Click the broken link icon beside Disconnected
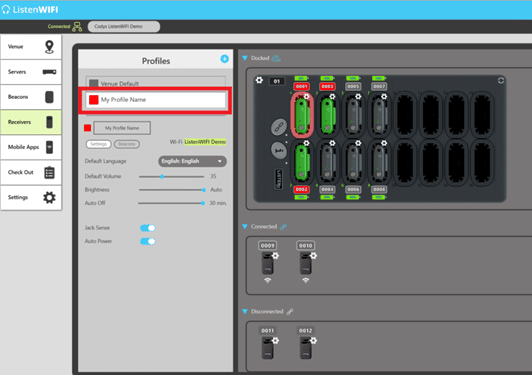Viewport: 532px width, 375px height. pos(290,312)
